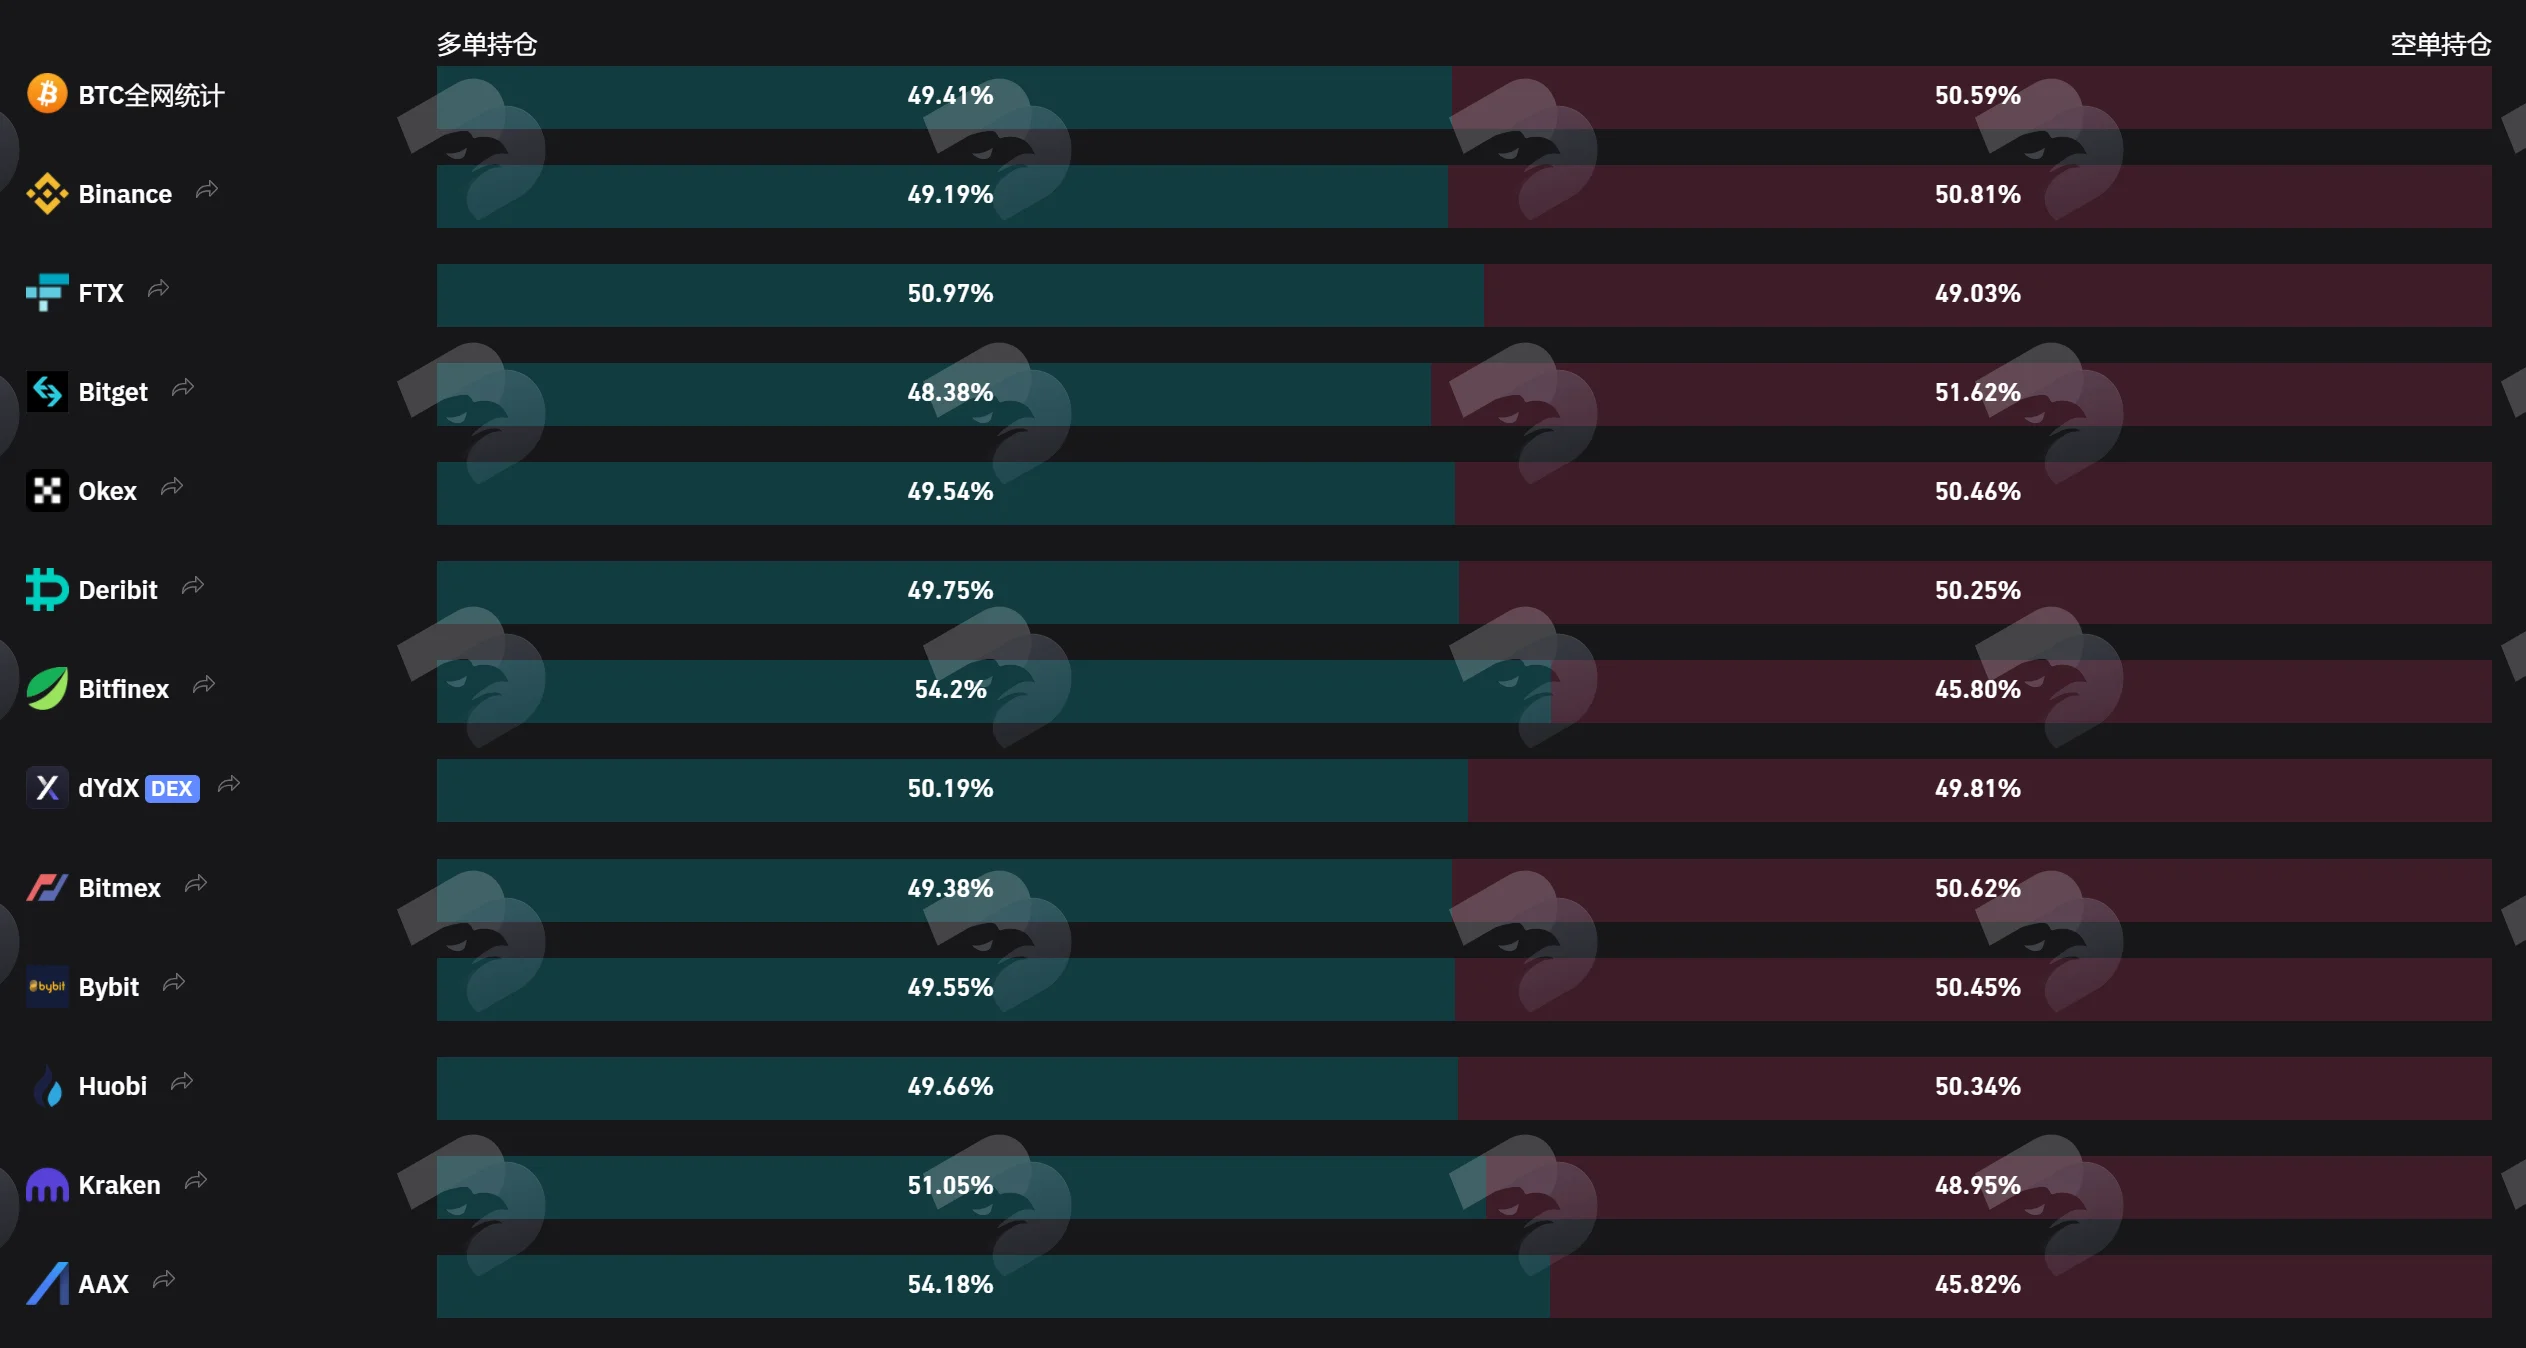This screenshot has width=2526, height=1348.
Task: Click the 多单持仓 column header
Action: tap(487, 44)
